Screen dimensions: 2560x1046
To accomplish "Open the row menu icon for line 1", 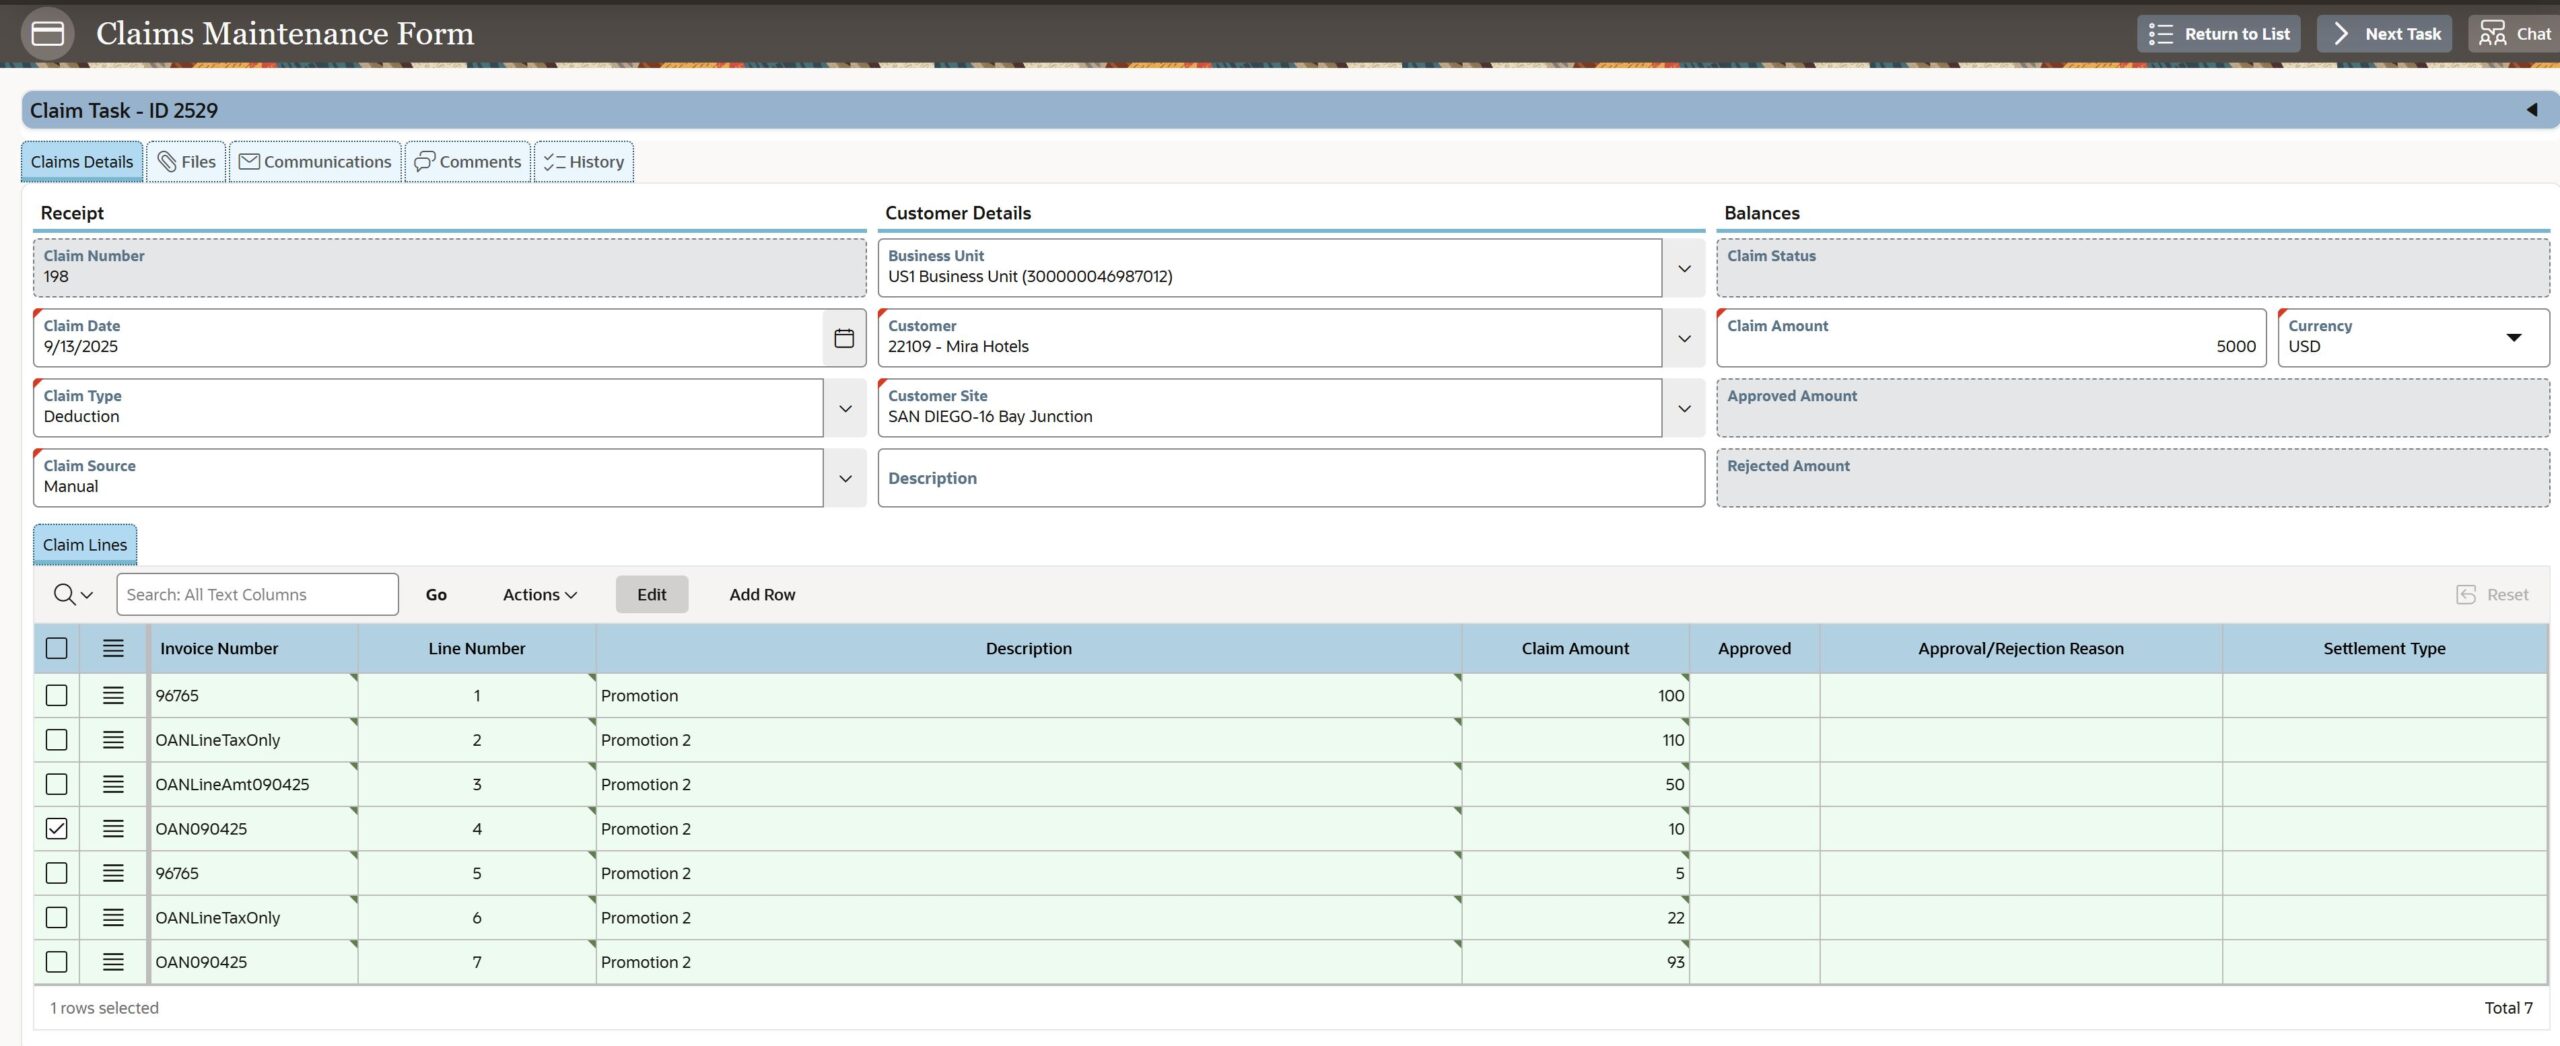I will pyautogui.click(x=113, y=695).
